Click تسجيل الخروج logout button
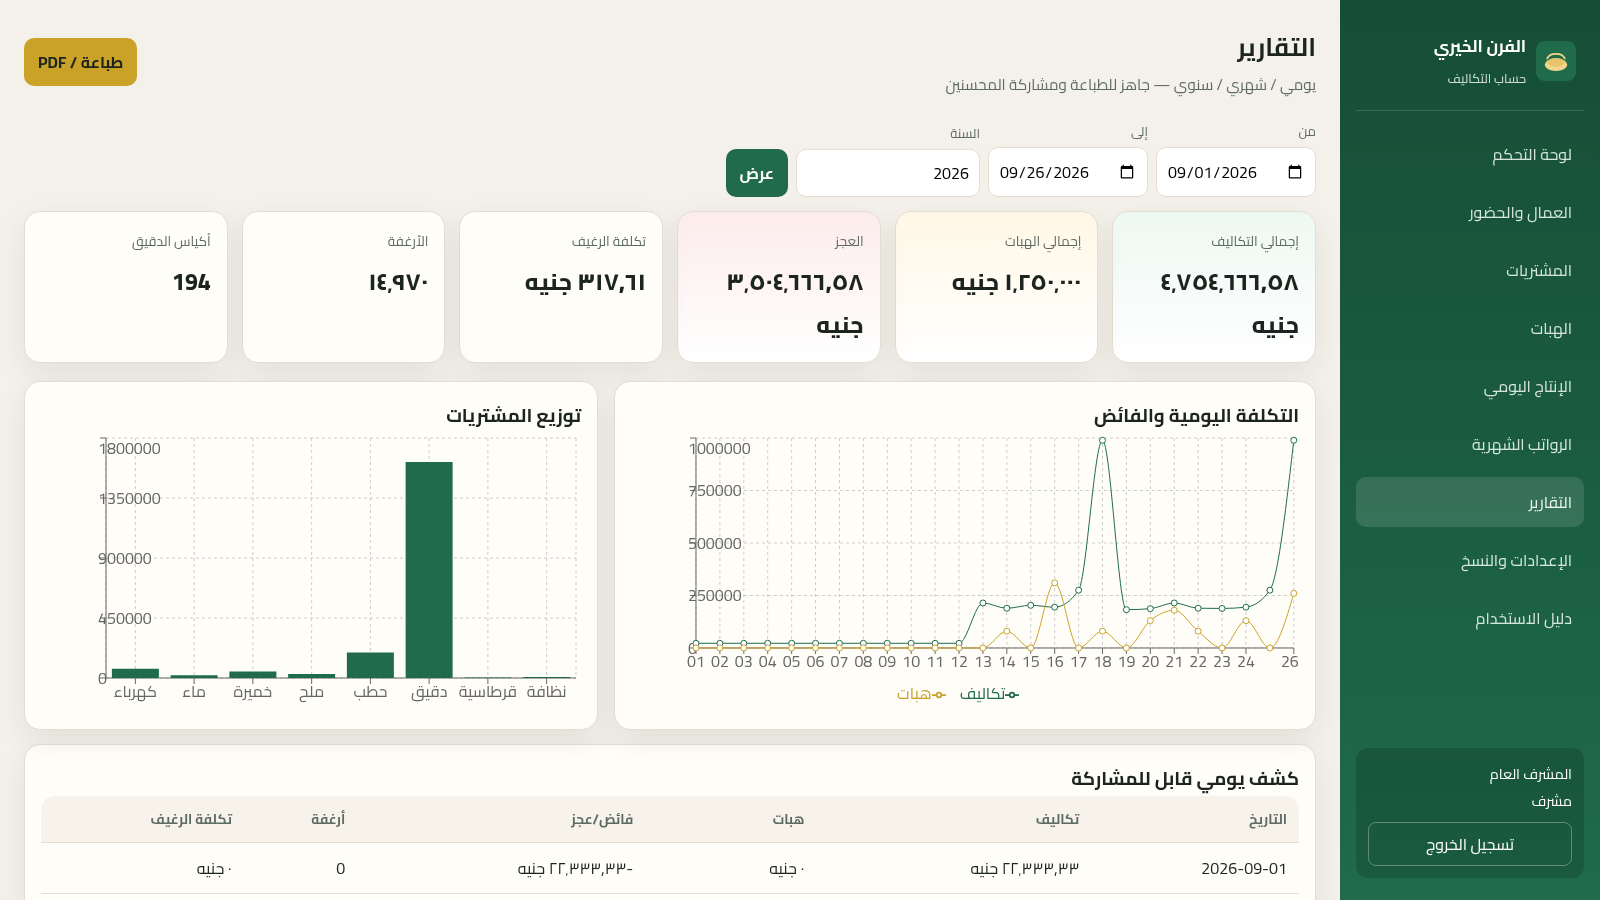This screenshot has width=1600, height=900. 1470,844
